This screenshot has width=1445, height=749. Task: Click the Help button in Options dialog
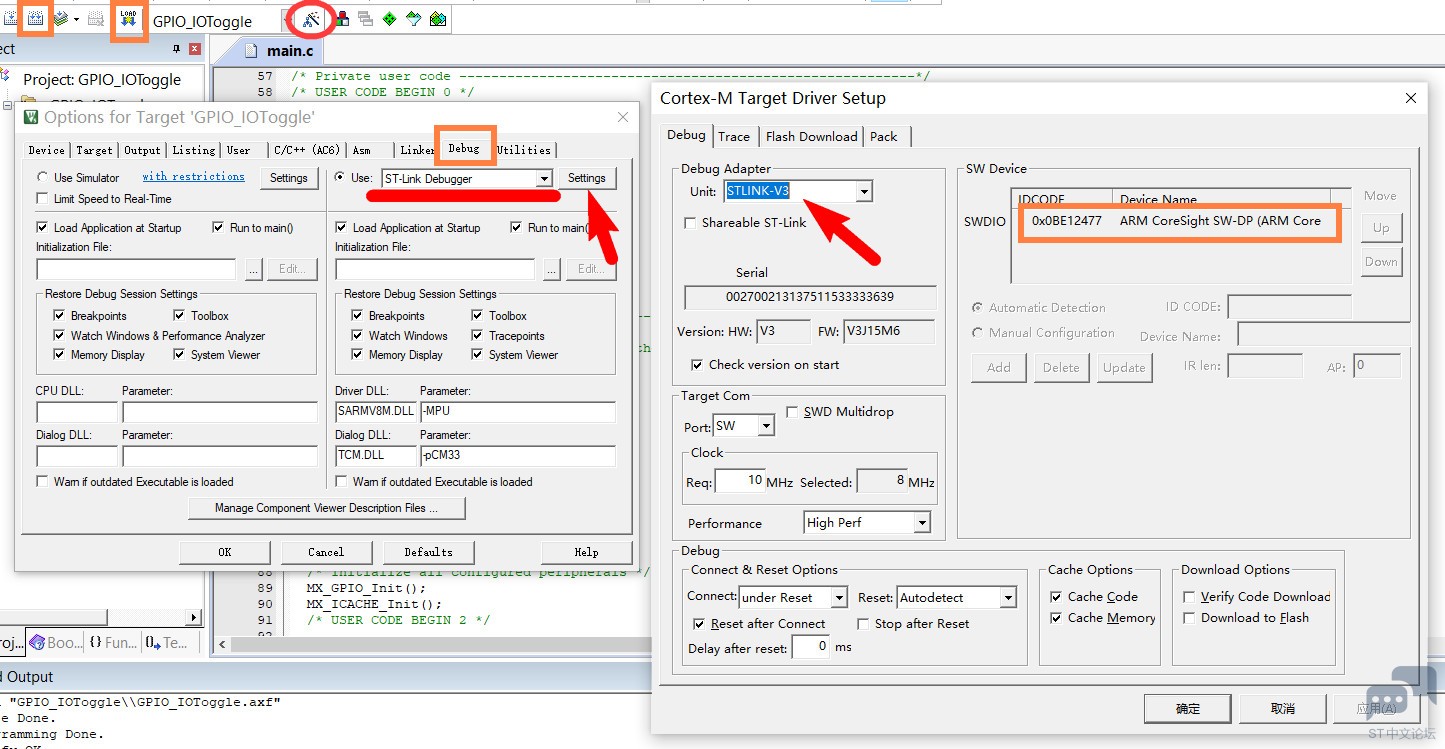pyautogui.click(x=587, y=552)
